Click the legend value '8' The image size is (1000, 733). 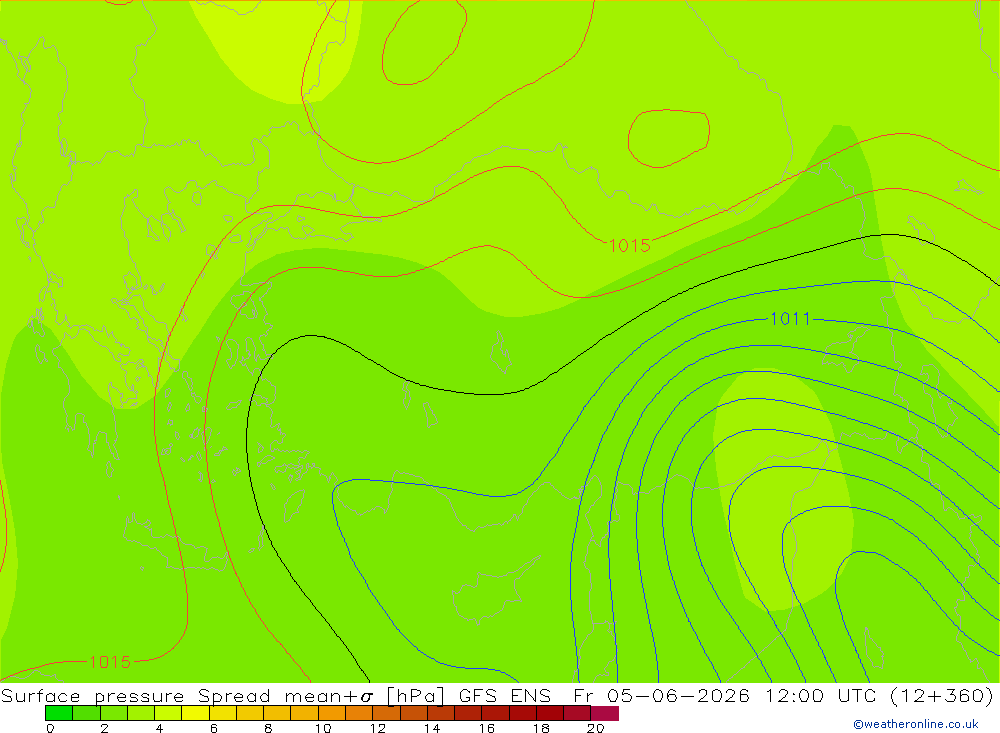[x=268, y=728]
